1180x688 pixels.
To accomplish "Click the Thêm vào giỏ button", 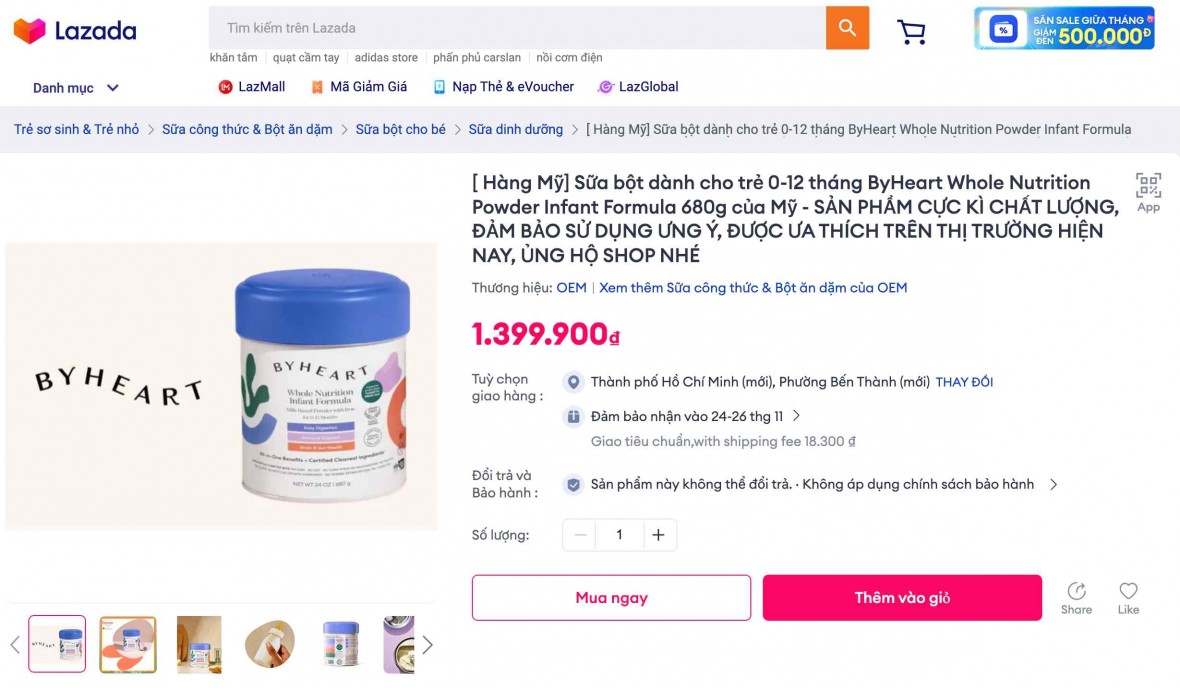I will [901, 597].
